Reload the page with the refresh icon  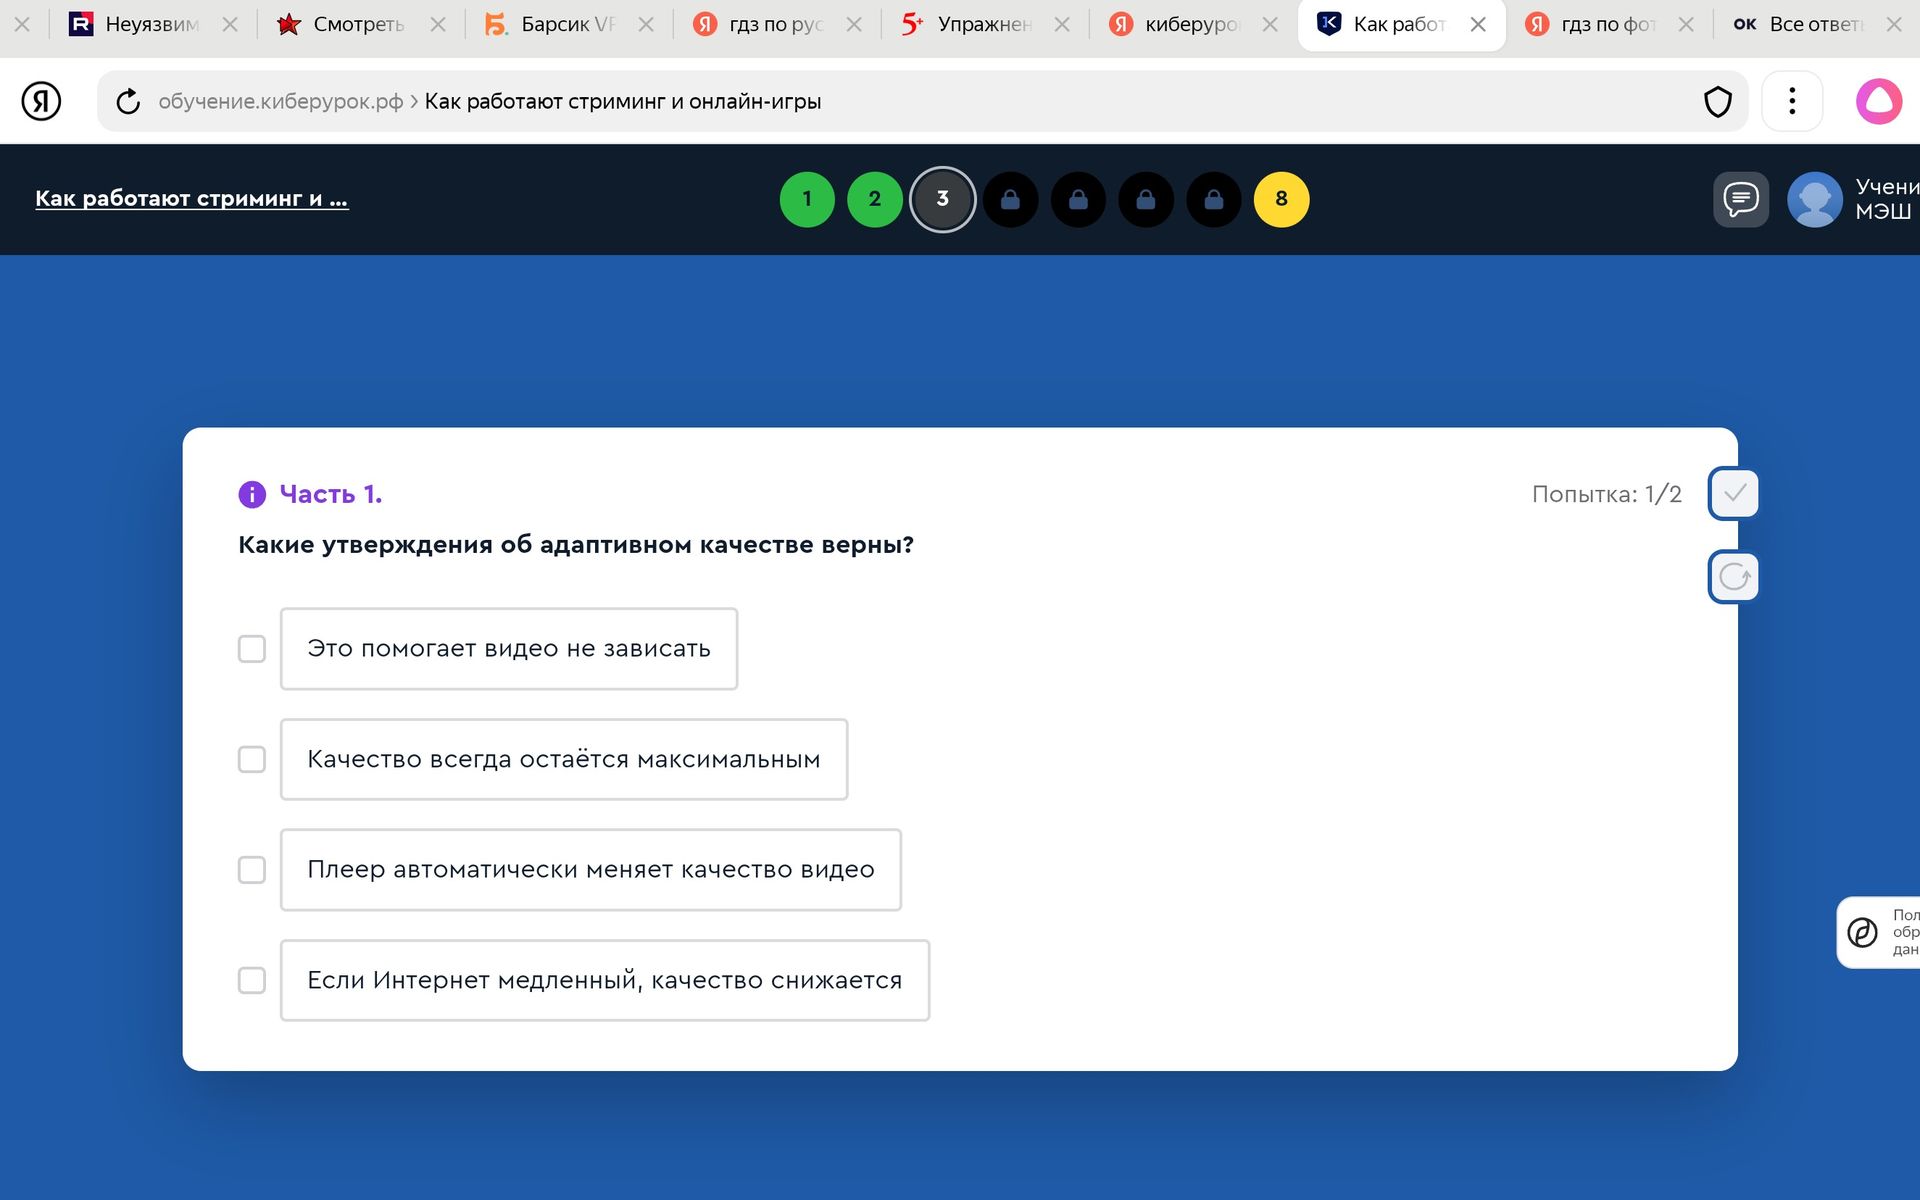coord(128,101)
